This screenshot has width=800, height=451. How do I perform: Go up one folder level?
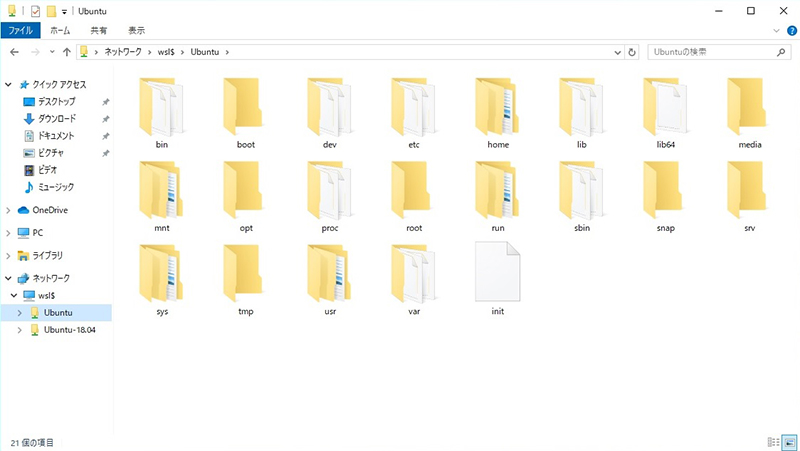[x=66, y=52]
